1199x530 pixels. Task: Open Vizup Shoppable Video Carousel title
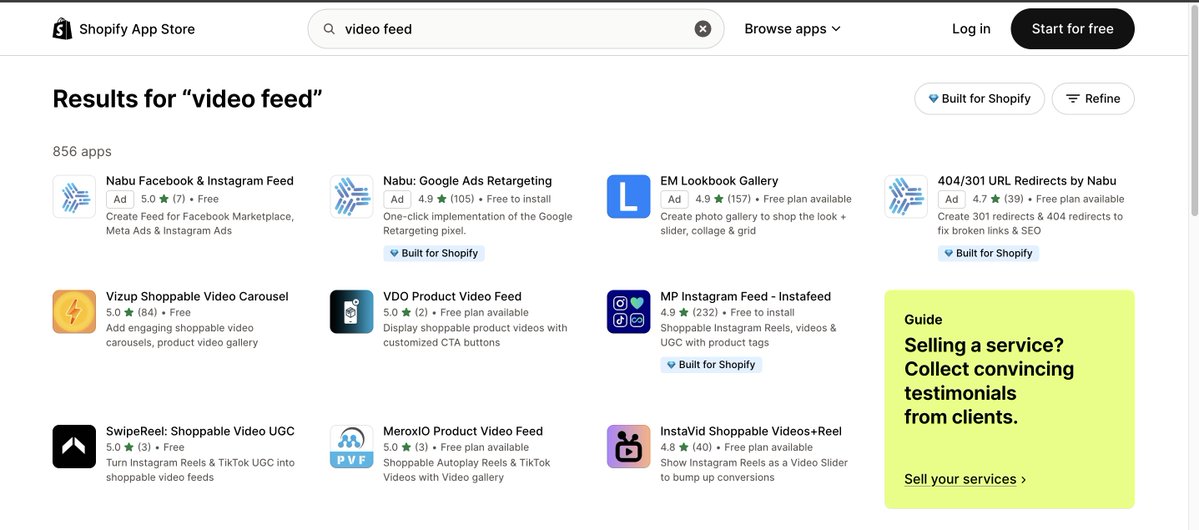(197, 296)
